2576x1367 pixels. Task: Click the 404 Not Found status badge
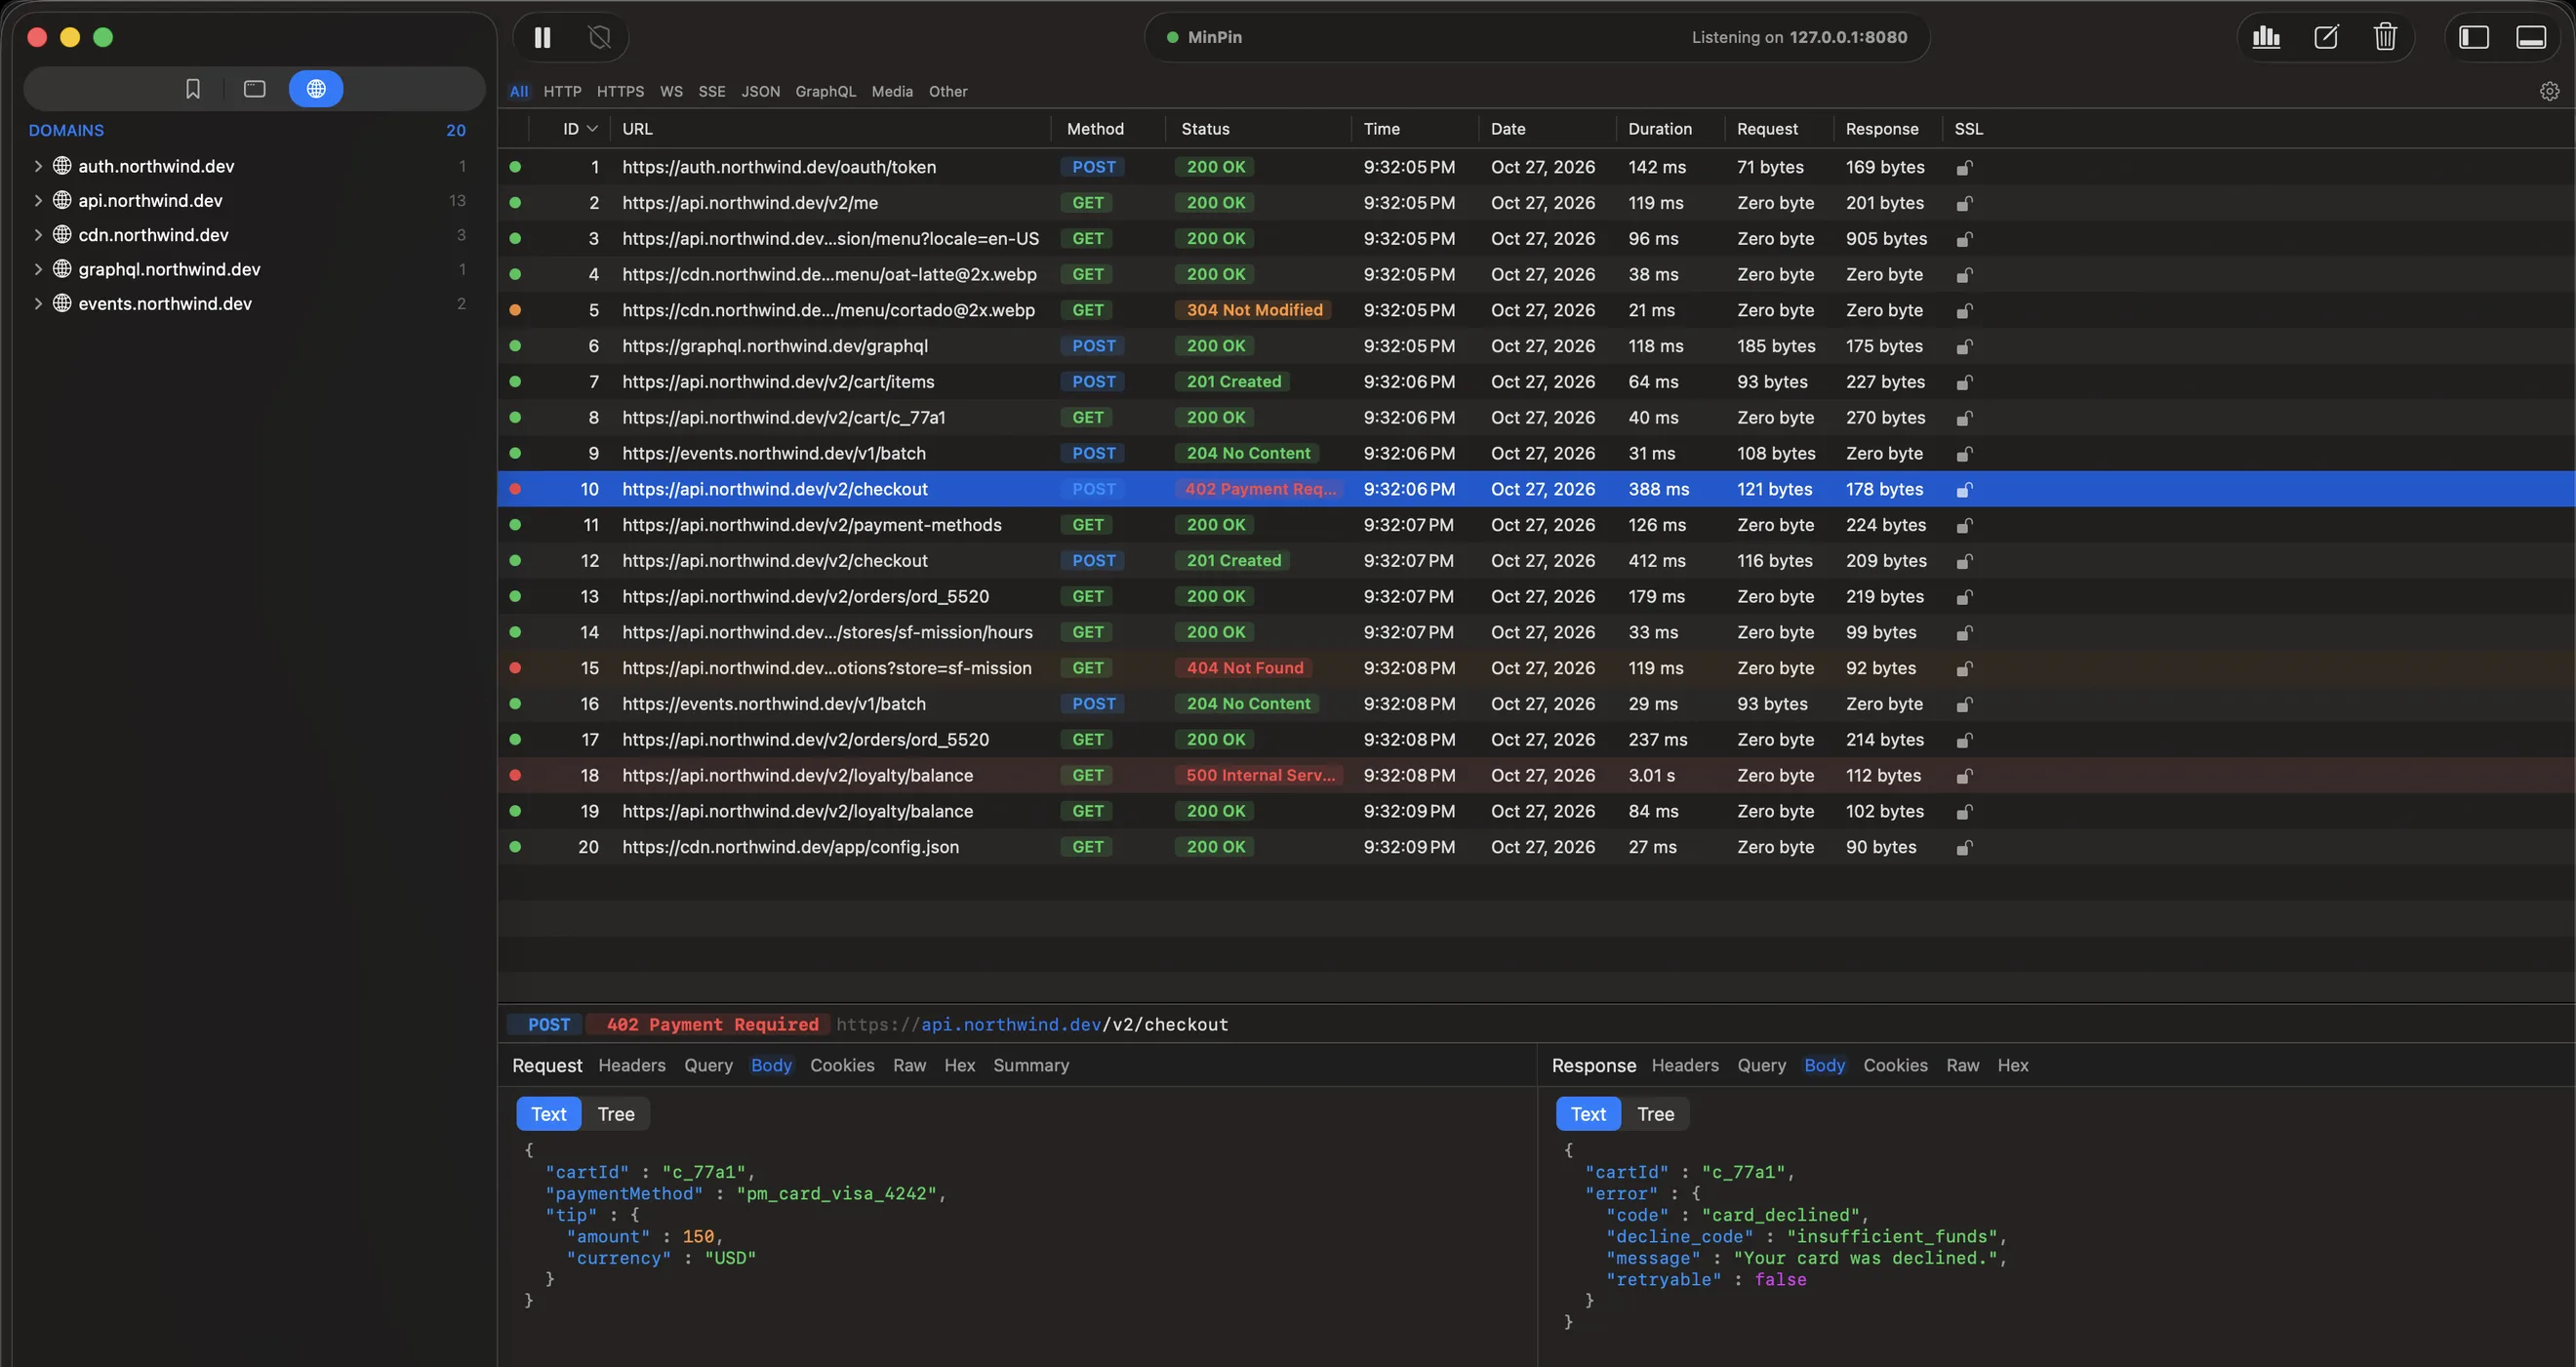[x=1244, y=668]
